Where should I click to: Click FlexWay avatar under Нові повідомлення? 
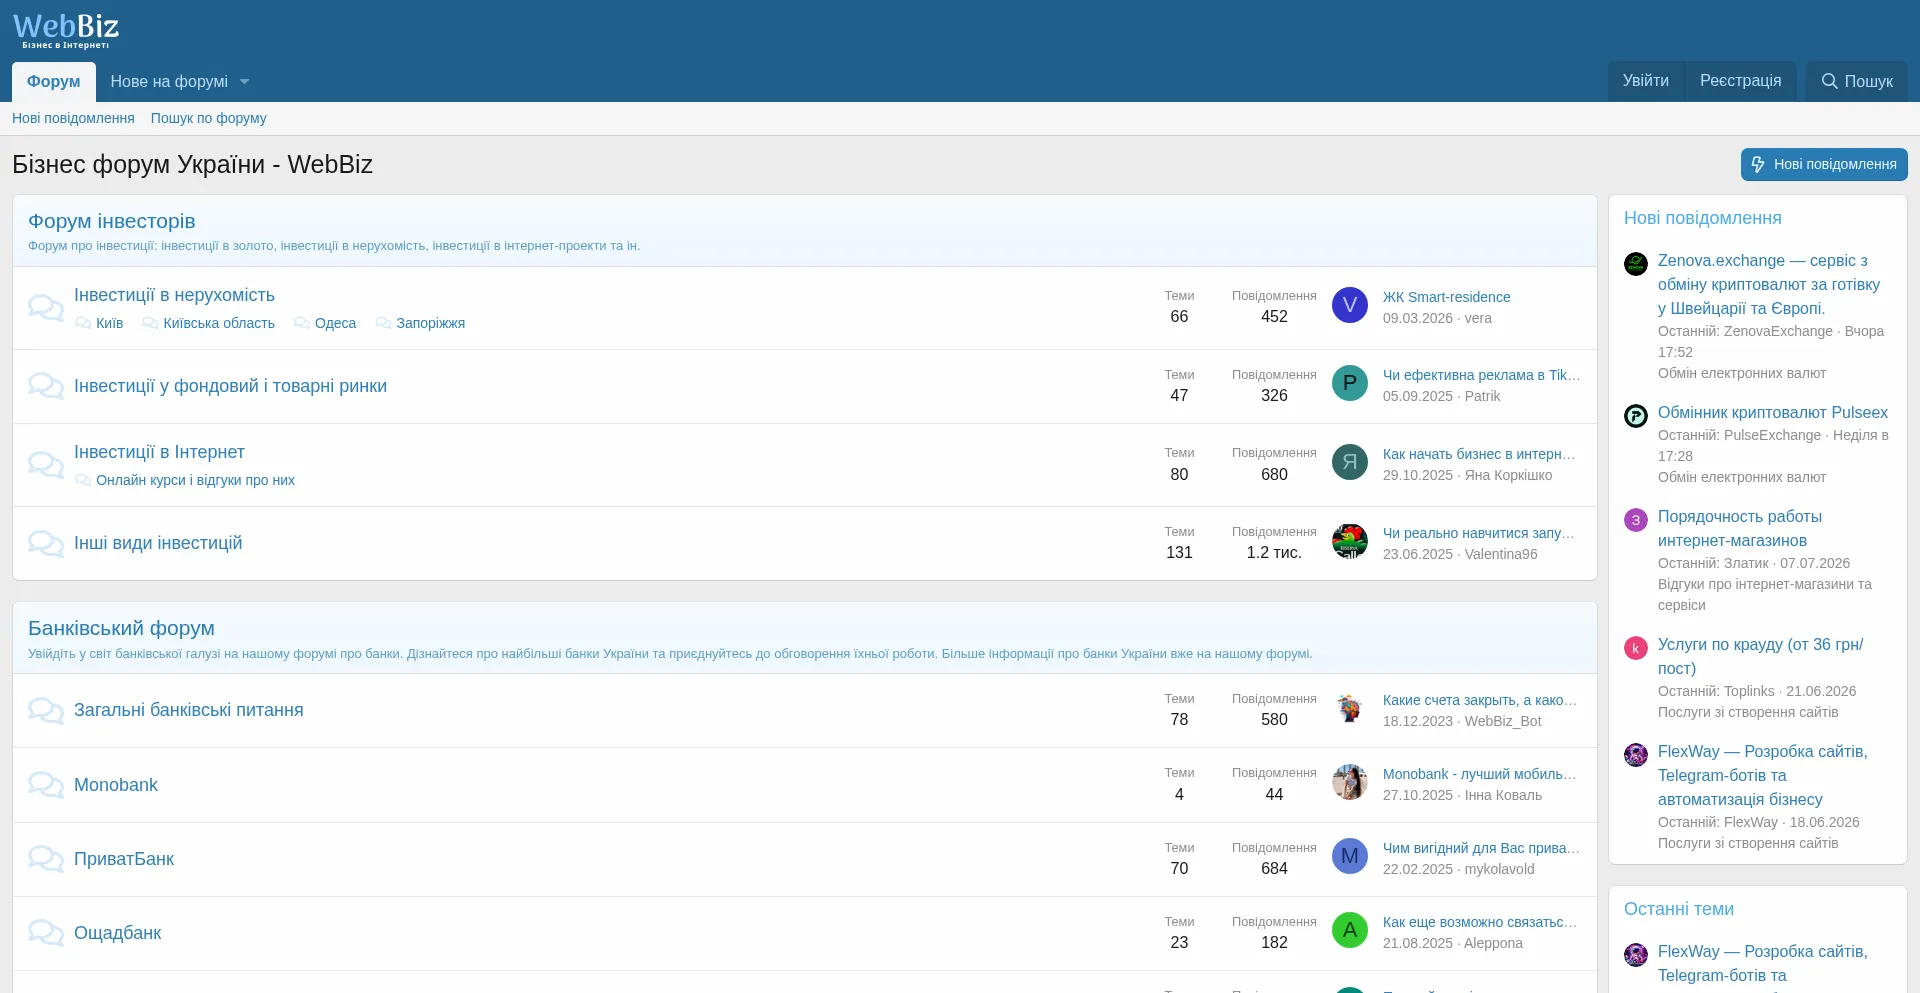click(1636, 755)
